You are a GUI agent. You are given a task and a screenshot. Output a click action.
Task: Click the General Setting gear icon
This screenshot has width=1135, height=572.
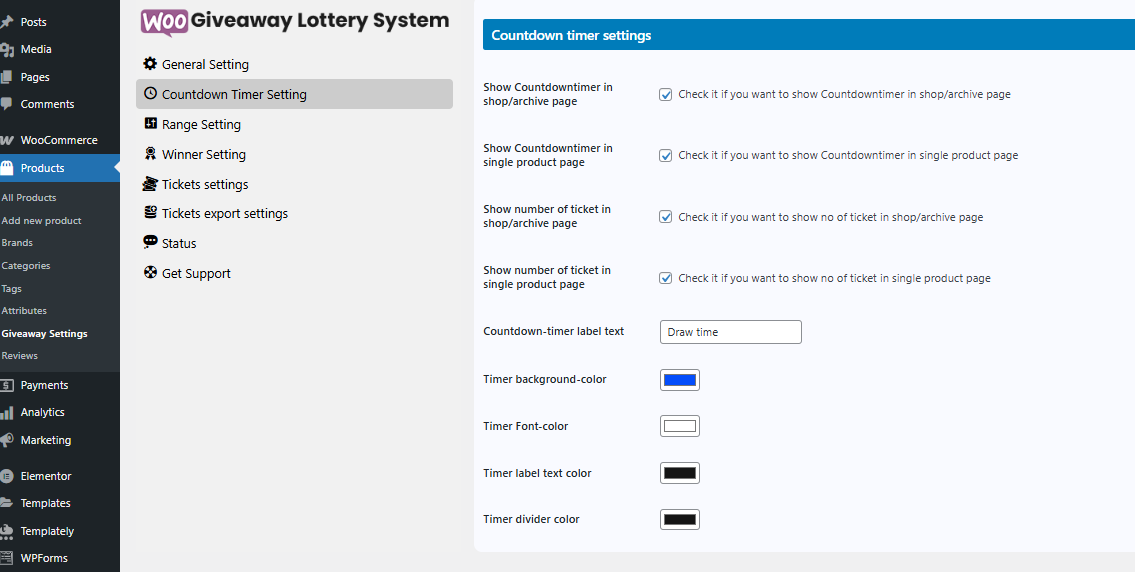(x=150, y=64)
